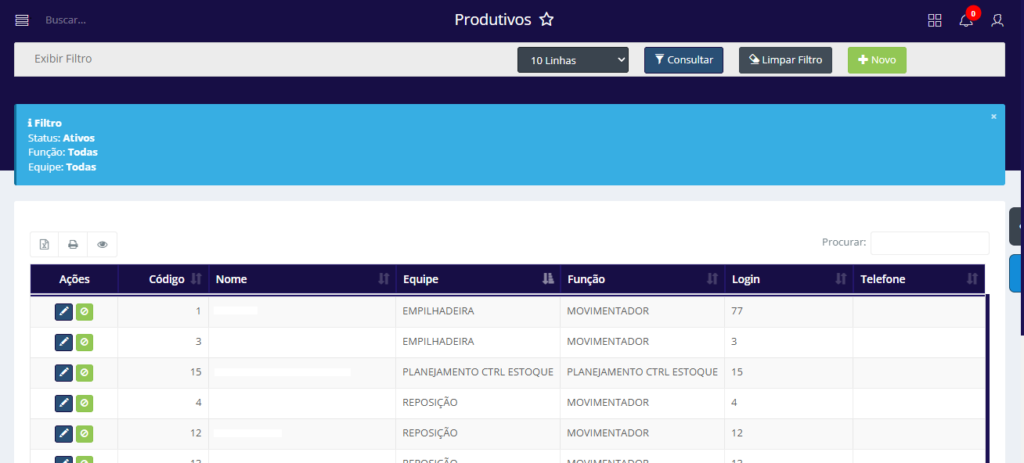This screenshot has width=1024, height=463.
Task: Disable the record with Código 3
Action: (x=85, y=342)
